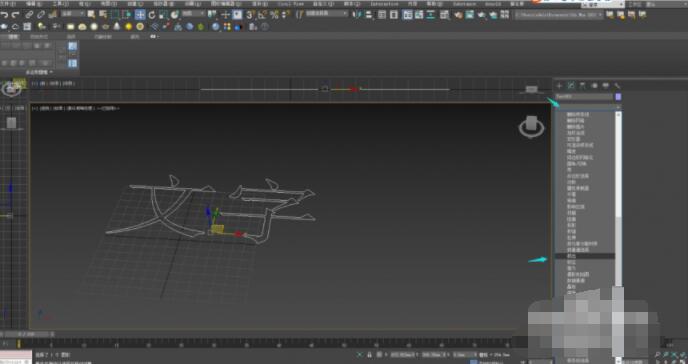Open the Select by Name dialog icon
The width and height of the screenshot is (689, 364).
[103, 15]
